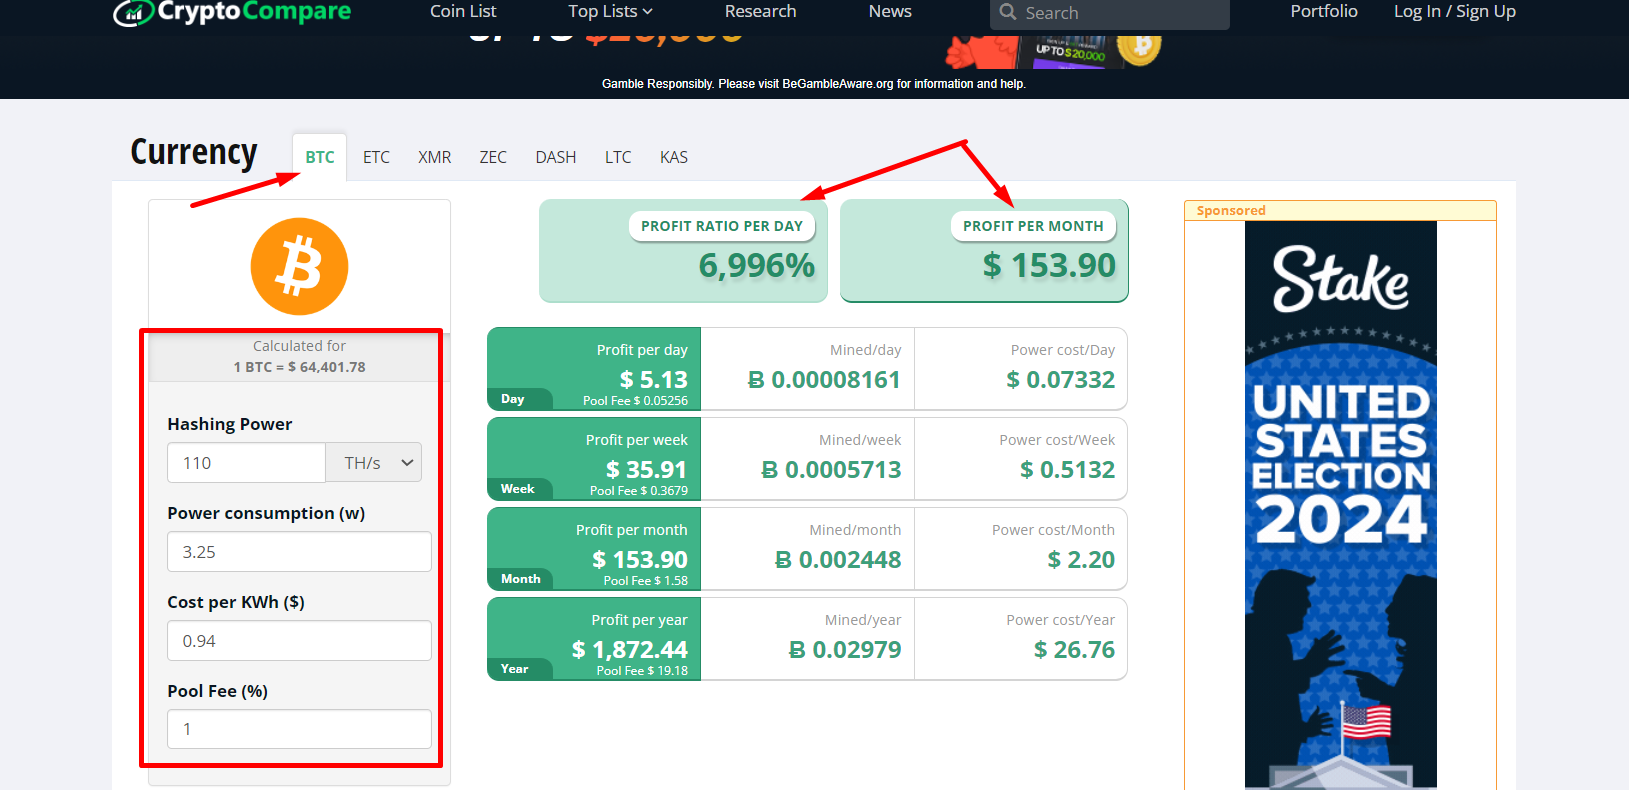Click the search magnifier icon
The width and height of the screenshot is (1629, 790).
(1008, 12)
